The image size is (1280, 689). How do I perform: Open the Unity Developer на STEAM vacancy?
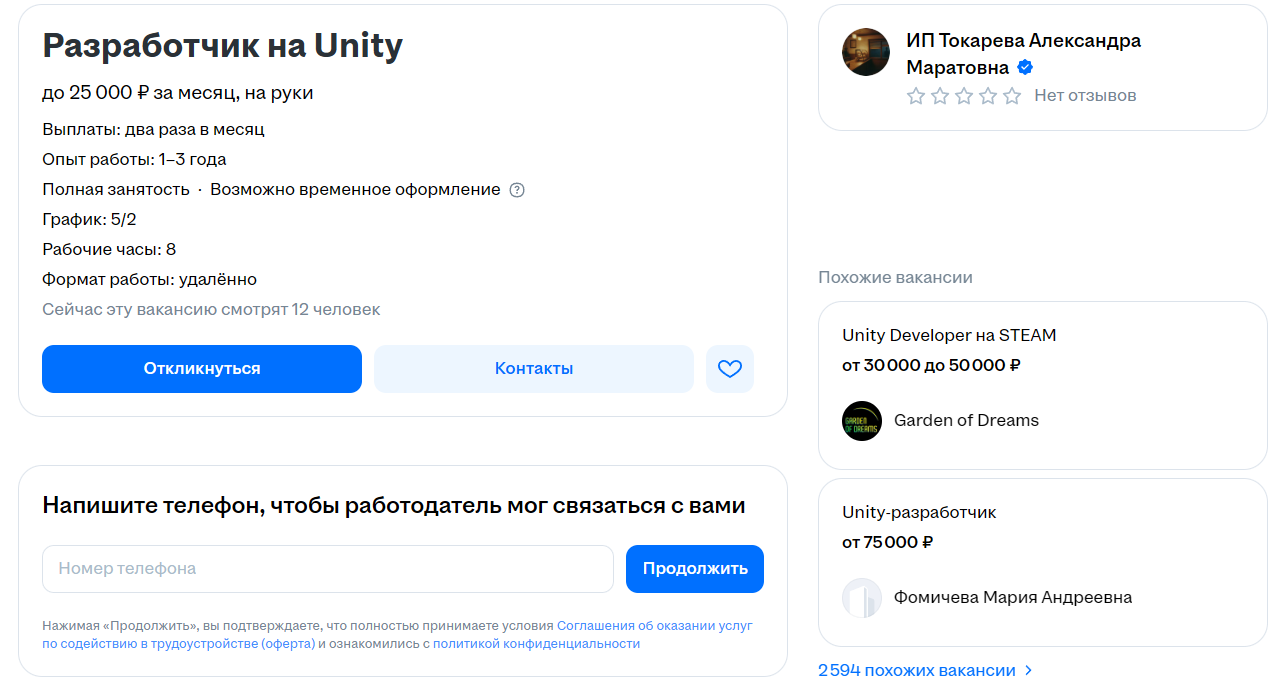click(949, 335)
